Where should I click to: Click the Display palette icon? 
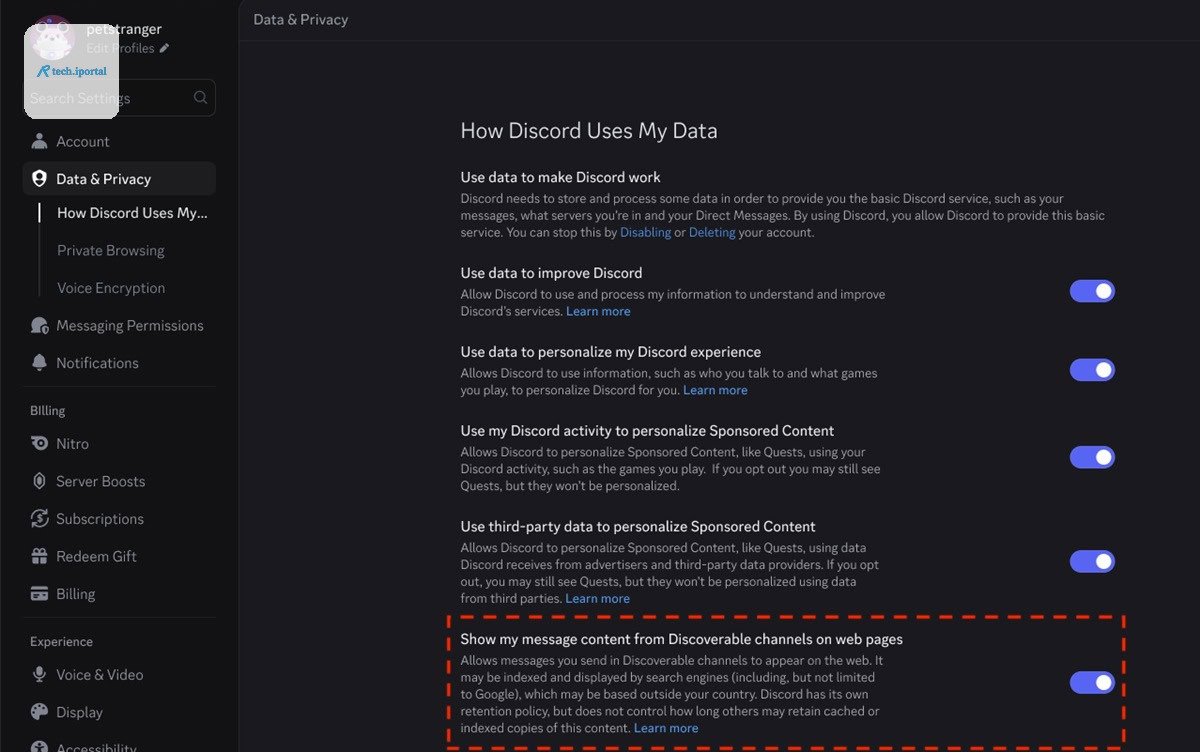39,712
